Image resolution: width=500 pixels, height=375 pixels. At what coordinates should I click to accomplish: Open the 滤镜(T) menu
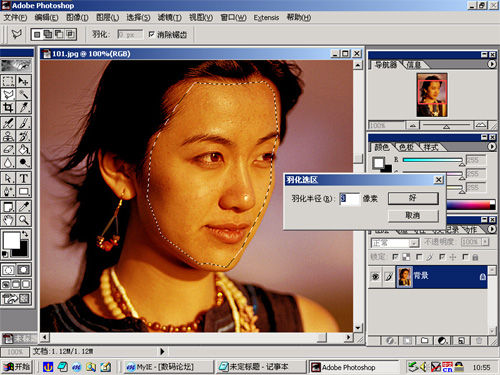click(x=170, y=17)
